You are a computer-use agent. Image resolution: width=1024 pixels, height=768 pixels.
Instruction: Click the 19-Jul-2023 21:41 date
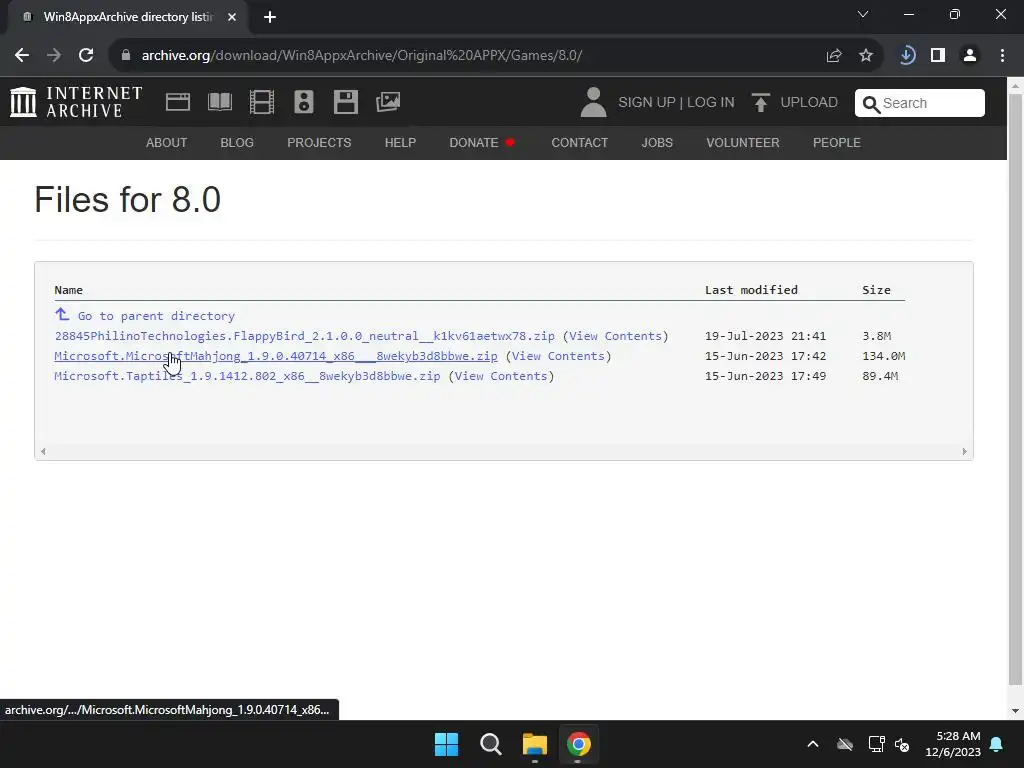765,336
